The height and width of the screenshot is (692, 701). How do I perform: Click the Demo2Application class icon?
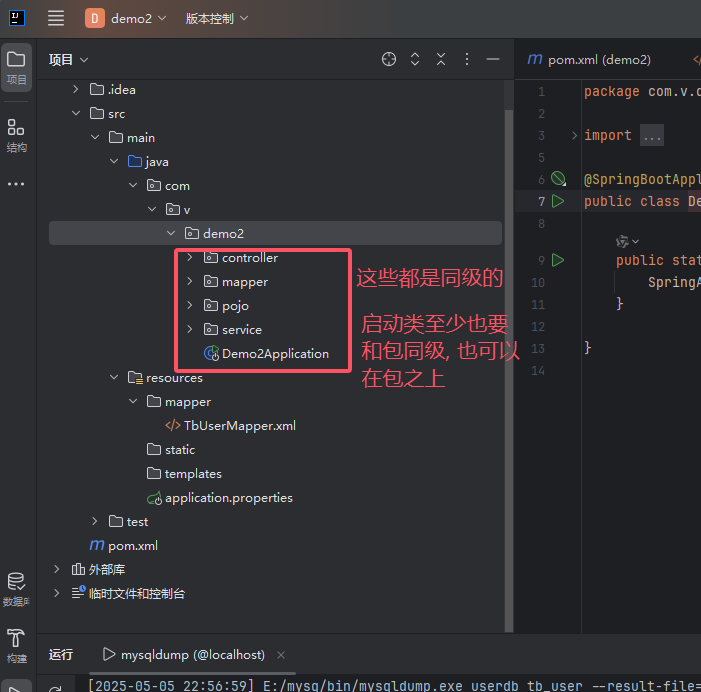click(x=211, y=353)
